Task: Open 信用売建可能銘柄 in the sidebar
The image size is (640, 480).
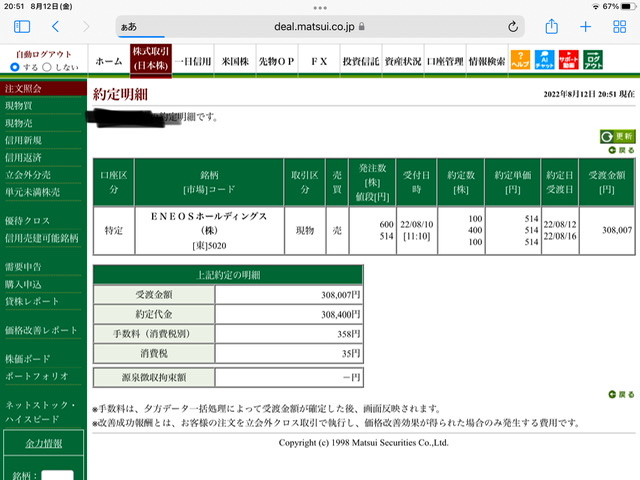Action: 42,238
